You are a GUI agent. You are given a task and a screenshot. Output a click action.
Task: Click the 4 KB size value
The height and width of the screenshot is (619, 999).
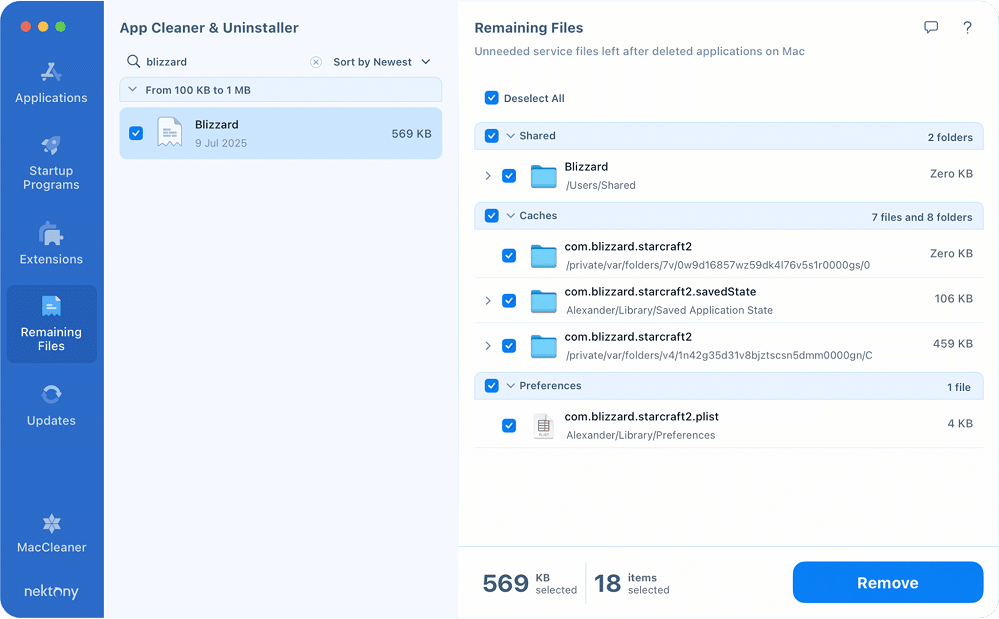point(960,423)
